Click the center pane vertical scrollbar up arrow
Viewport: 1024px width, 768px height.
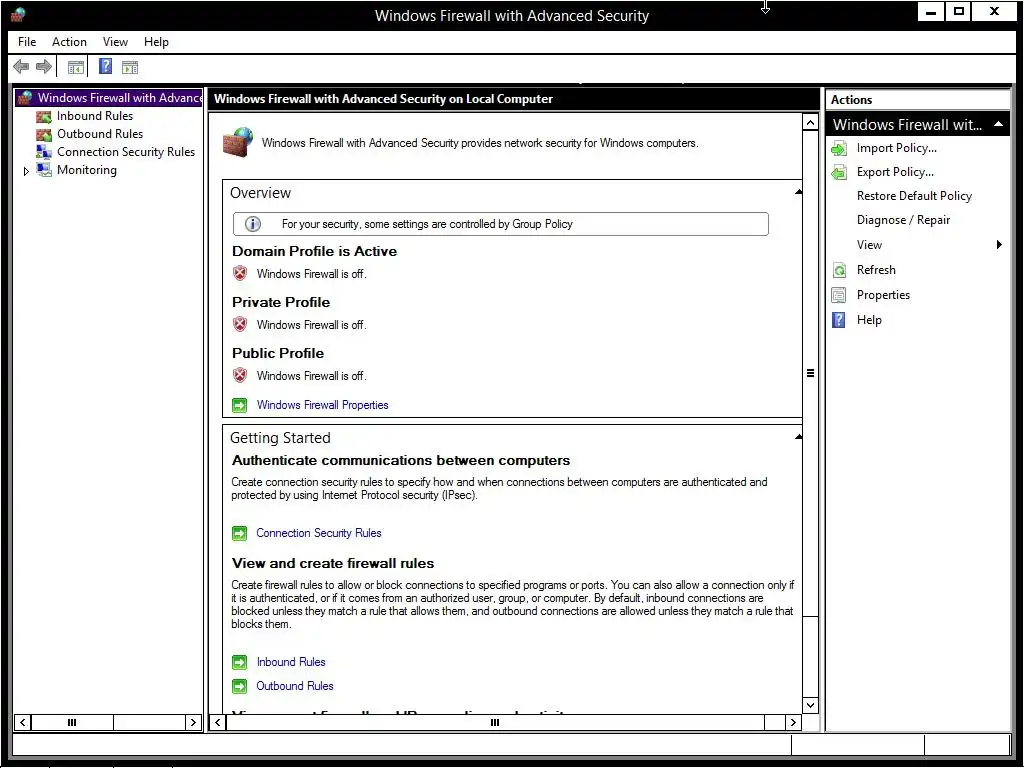point(810,122)
